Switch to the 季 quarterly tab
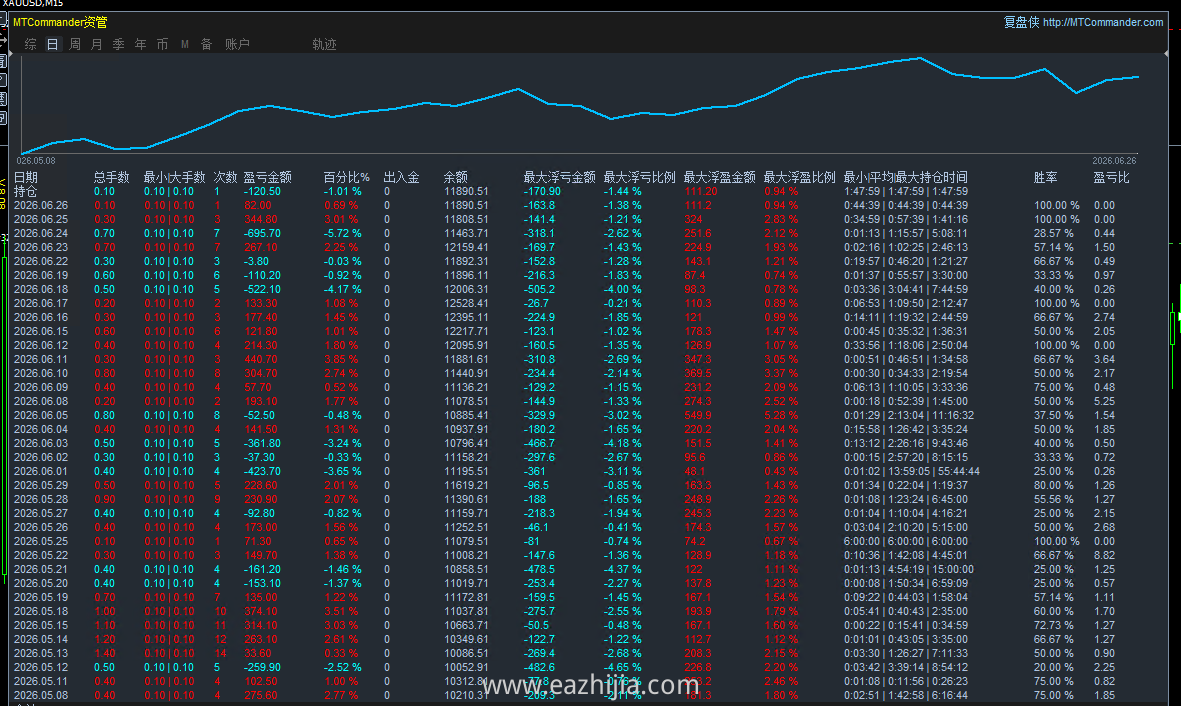The width and height of the screenshot is (1181, 706). [118, 44]
